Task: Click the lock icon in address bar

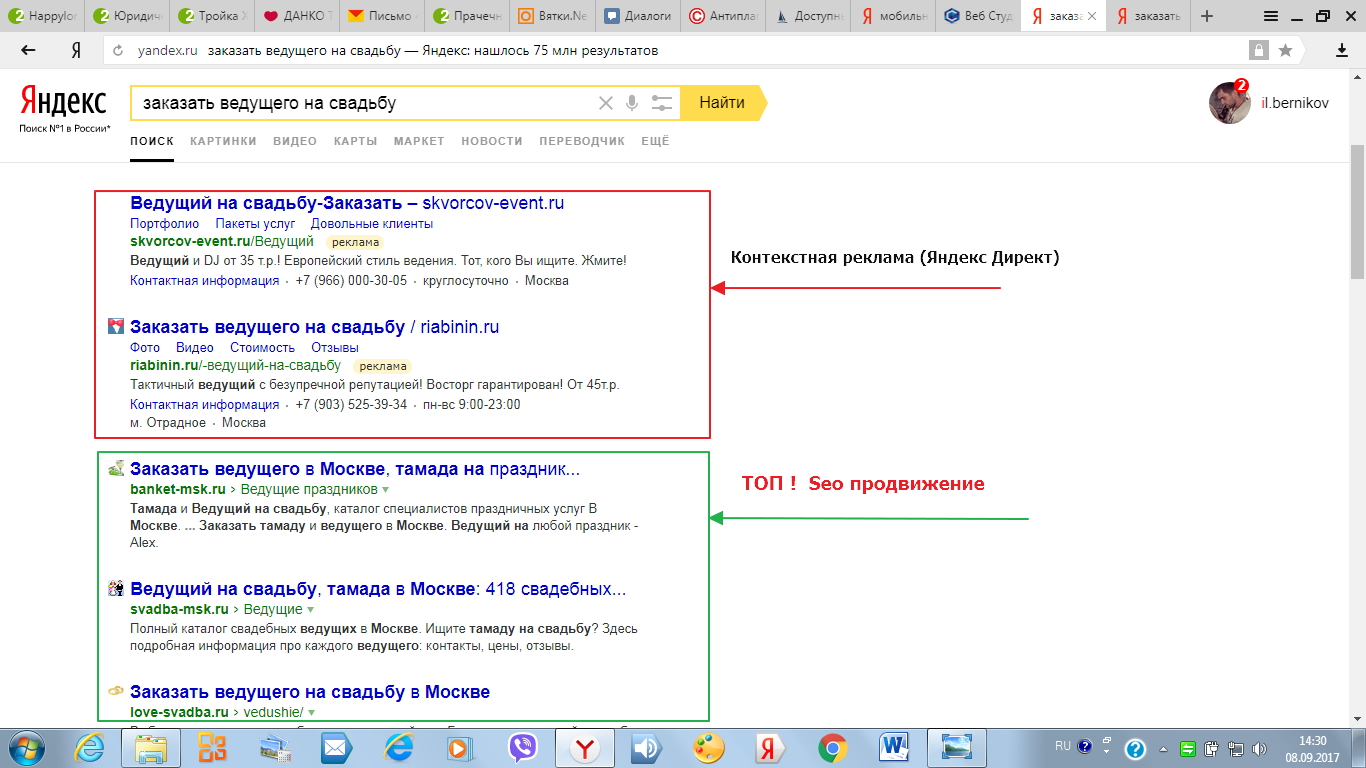Action: pyautogui.click(x=1258, y=50)
